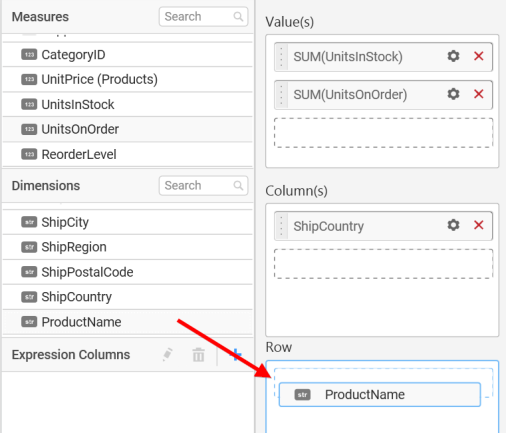Viewport: 506px width, 433px height.
Task: Remove SUM(UnitsOnOrder) with red X
Action: (x=479, y=94)
